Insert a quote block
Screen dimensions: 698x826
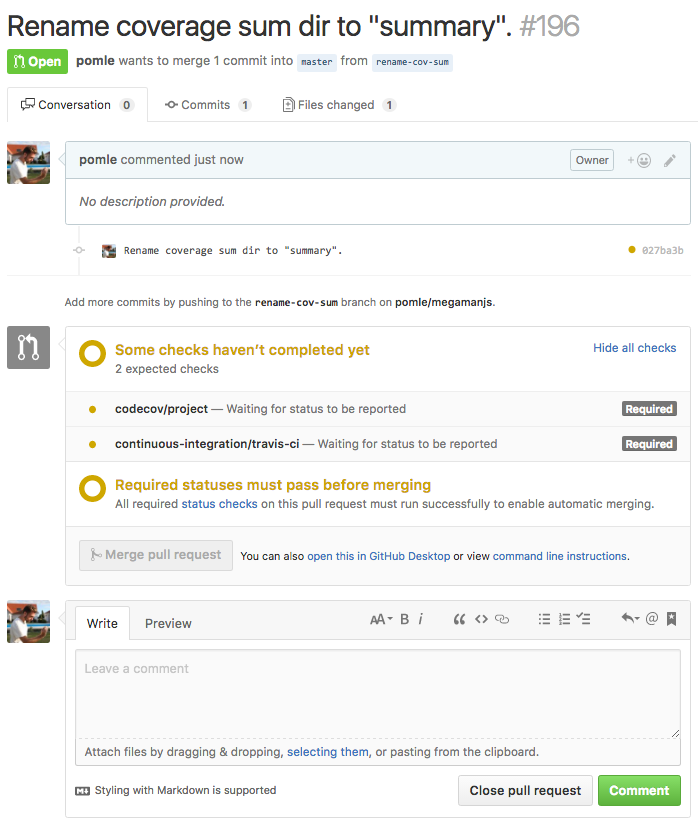(x=459, y=619)
